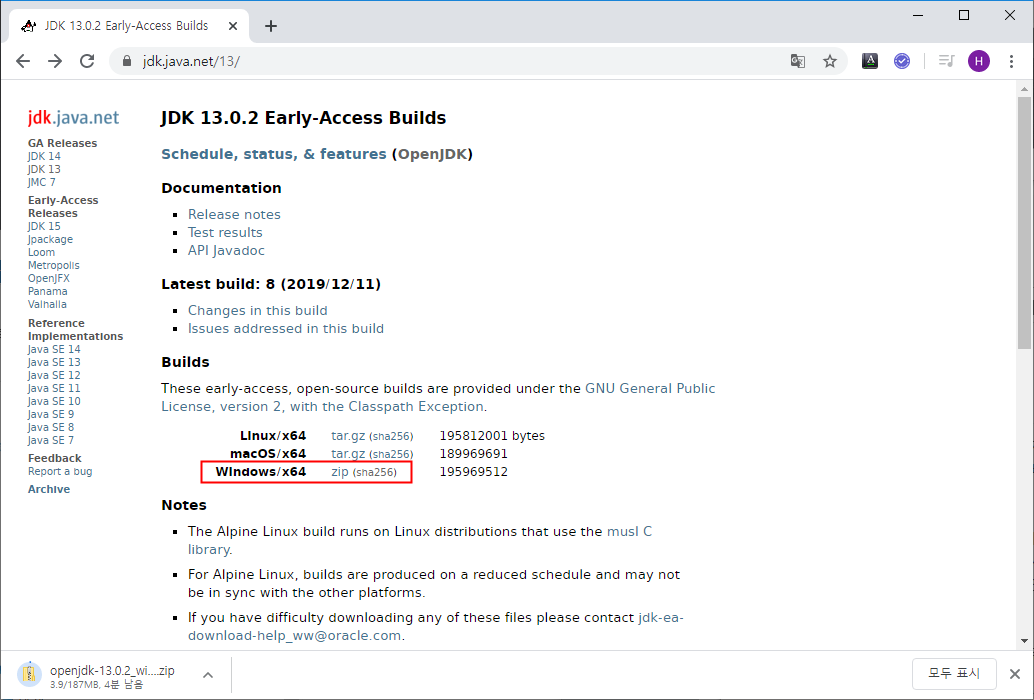Go forward with the forward arrow
The image size is (1034, 700).
click(x=55, y=61)
